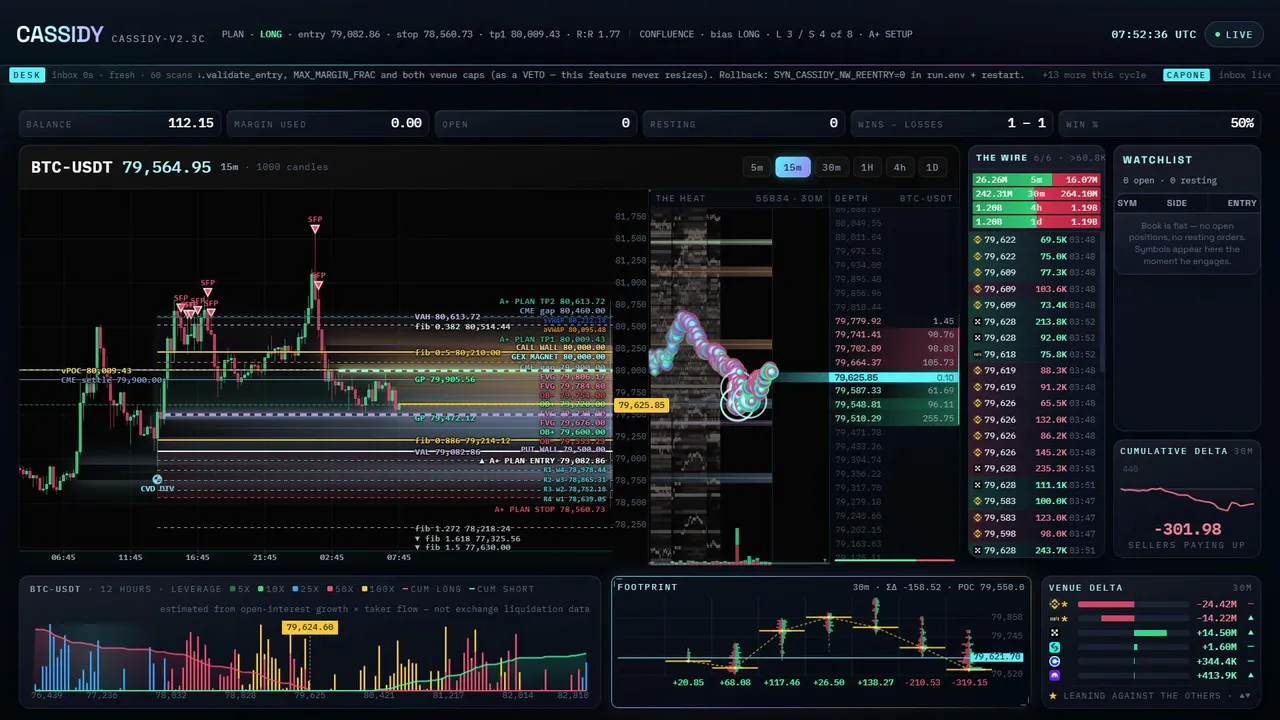Click the favorite star in the -24.42M venue row
1280x720 pixels.
click(1064, 604)
